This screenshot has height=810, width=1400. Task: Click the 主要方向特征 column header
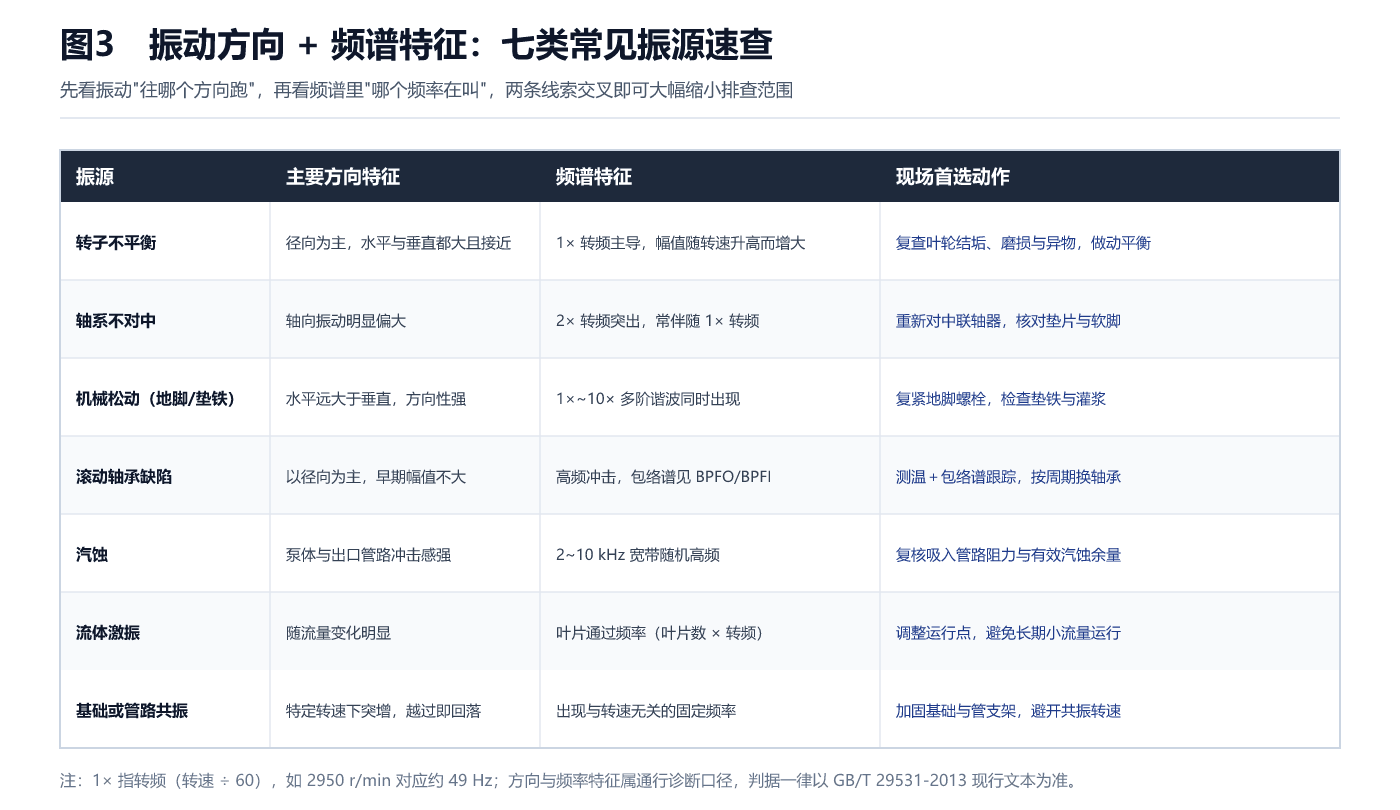tap(342, 177)
